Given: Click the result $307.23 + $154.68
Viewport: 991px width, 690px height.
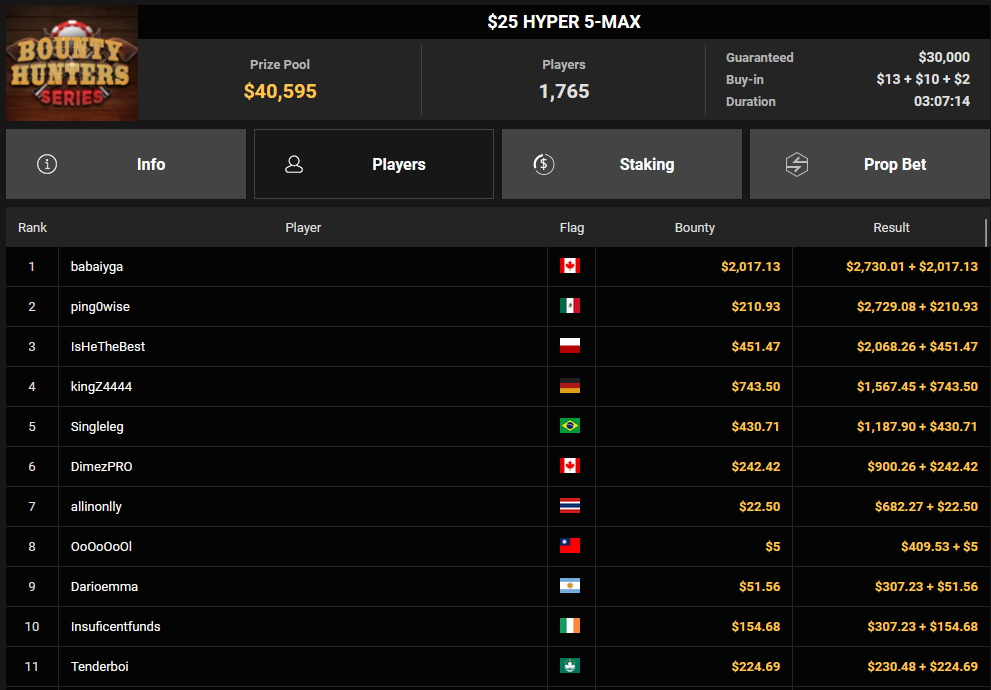Looking at the screenshot, I should [923, 626].
